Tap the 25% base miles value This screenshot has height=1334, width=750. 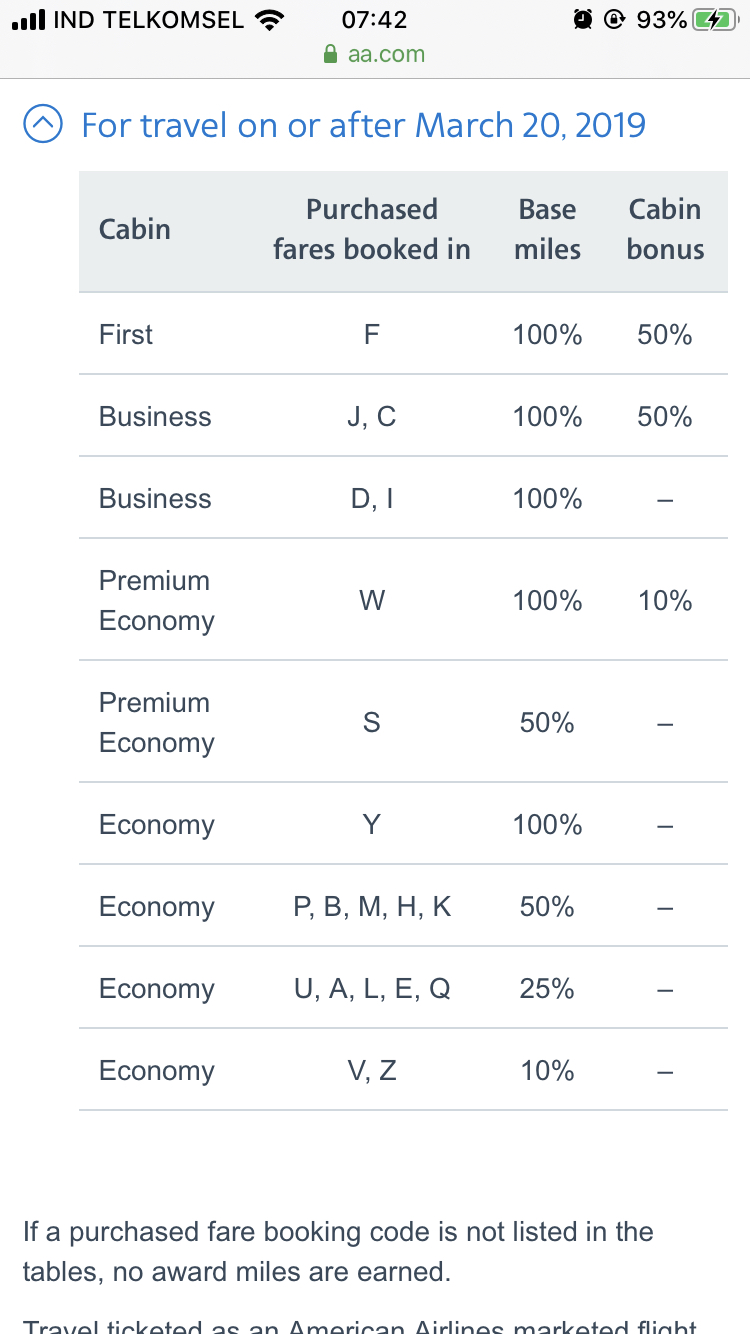click(x=547, y=988)
